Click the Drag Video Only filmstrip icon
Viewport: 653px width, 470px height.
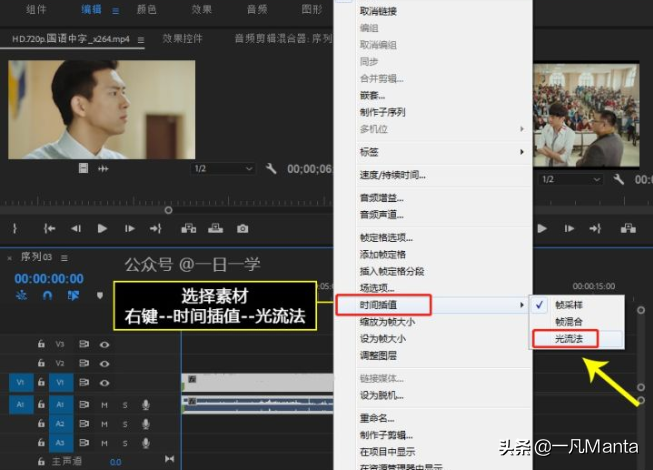(x=83, y=168)
